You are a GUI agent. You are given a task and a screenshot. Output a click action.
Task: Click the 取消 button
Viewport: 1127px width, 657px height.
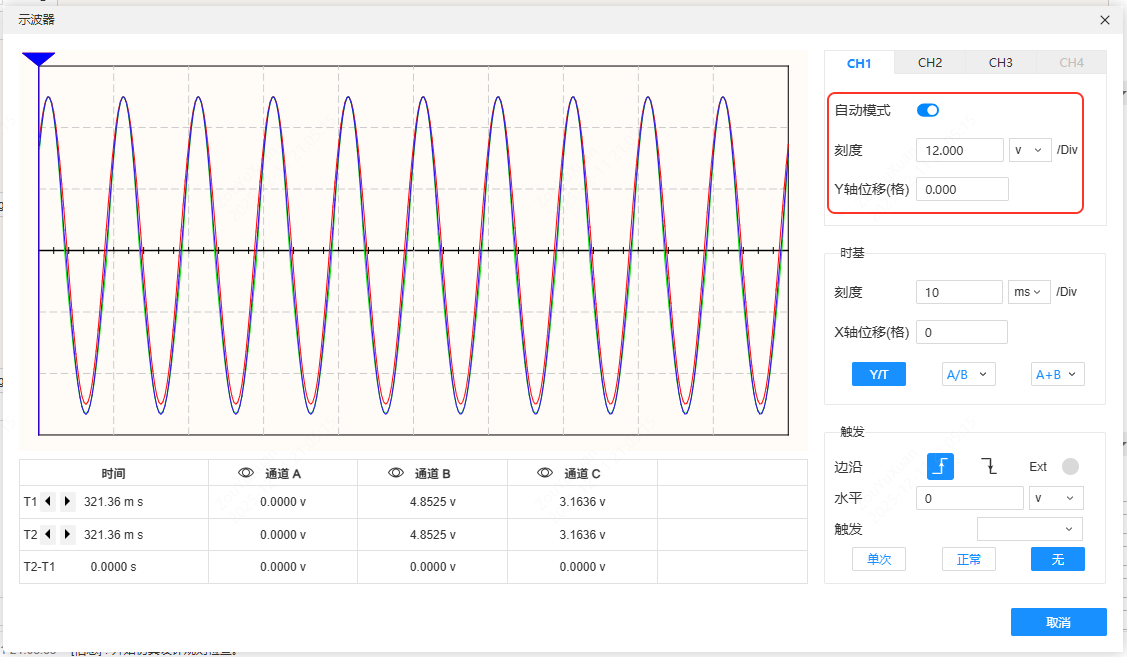click(1058, 622)
